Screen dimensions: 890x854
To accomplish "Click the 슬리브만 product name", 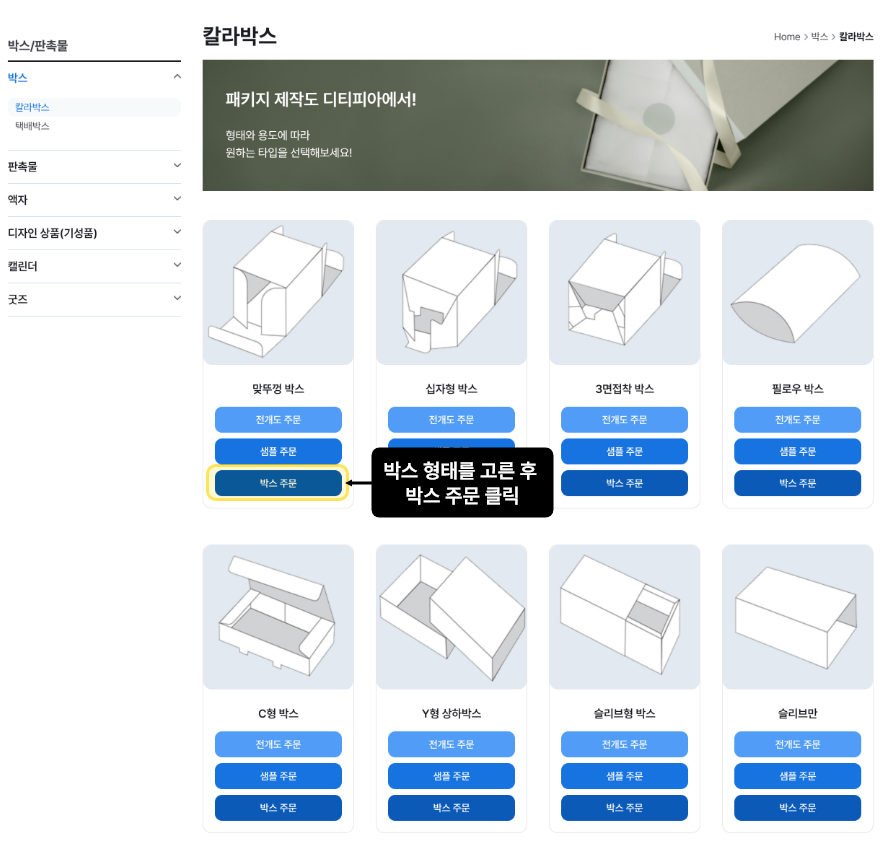I will [797, 713].
